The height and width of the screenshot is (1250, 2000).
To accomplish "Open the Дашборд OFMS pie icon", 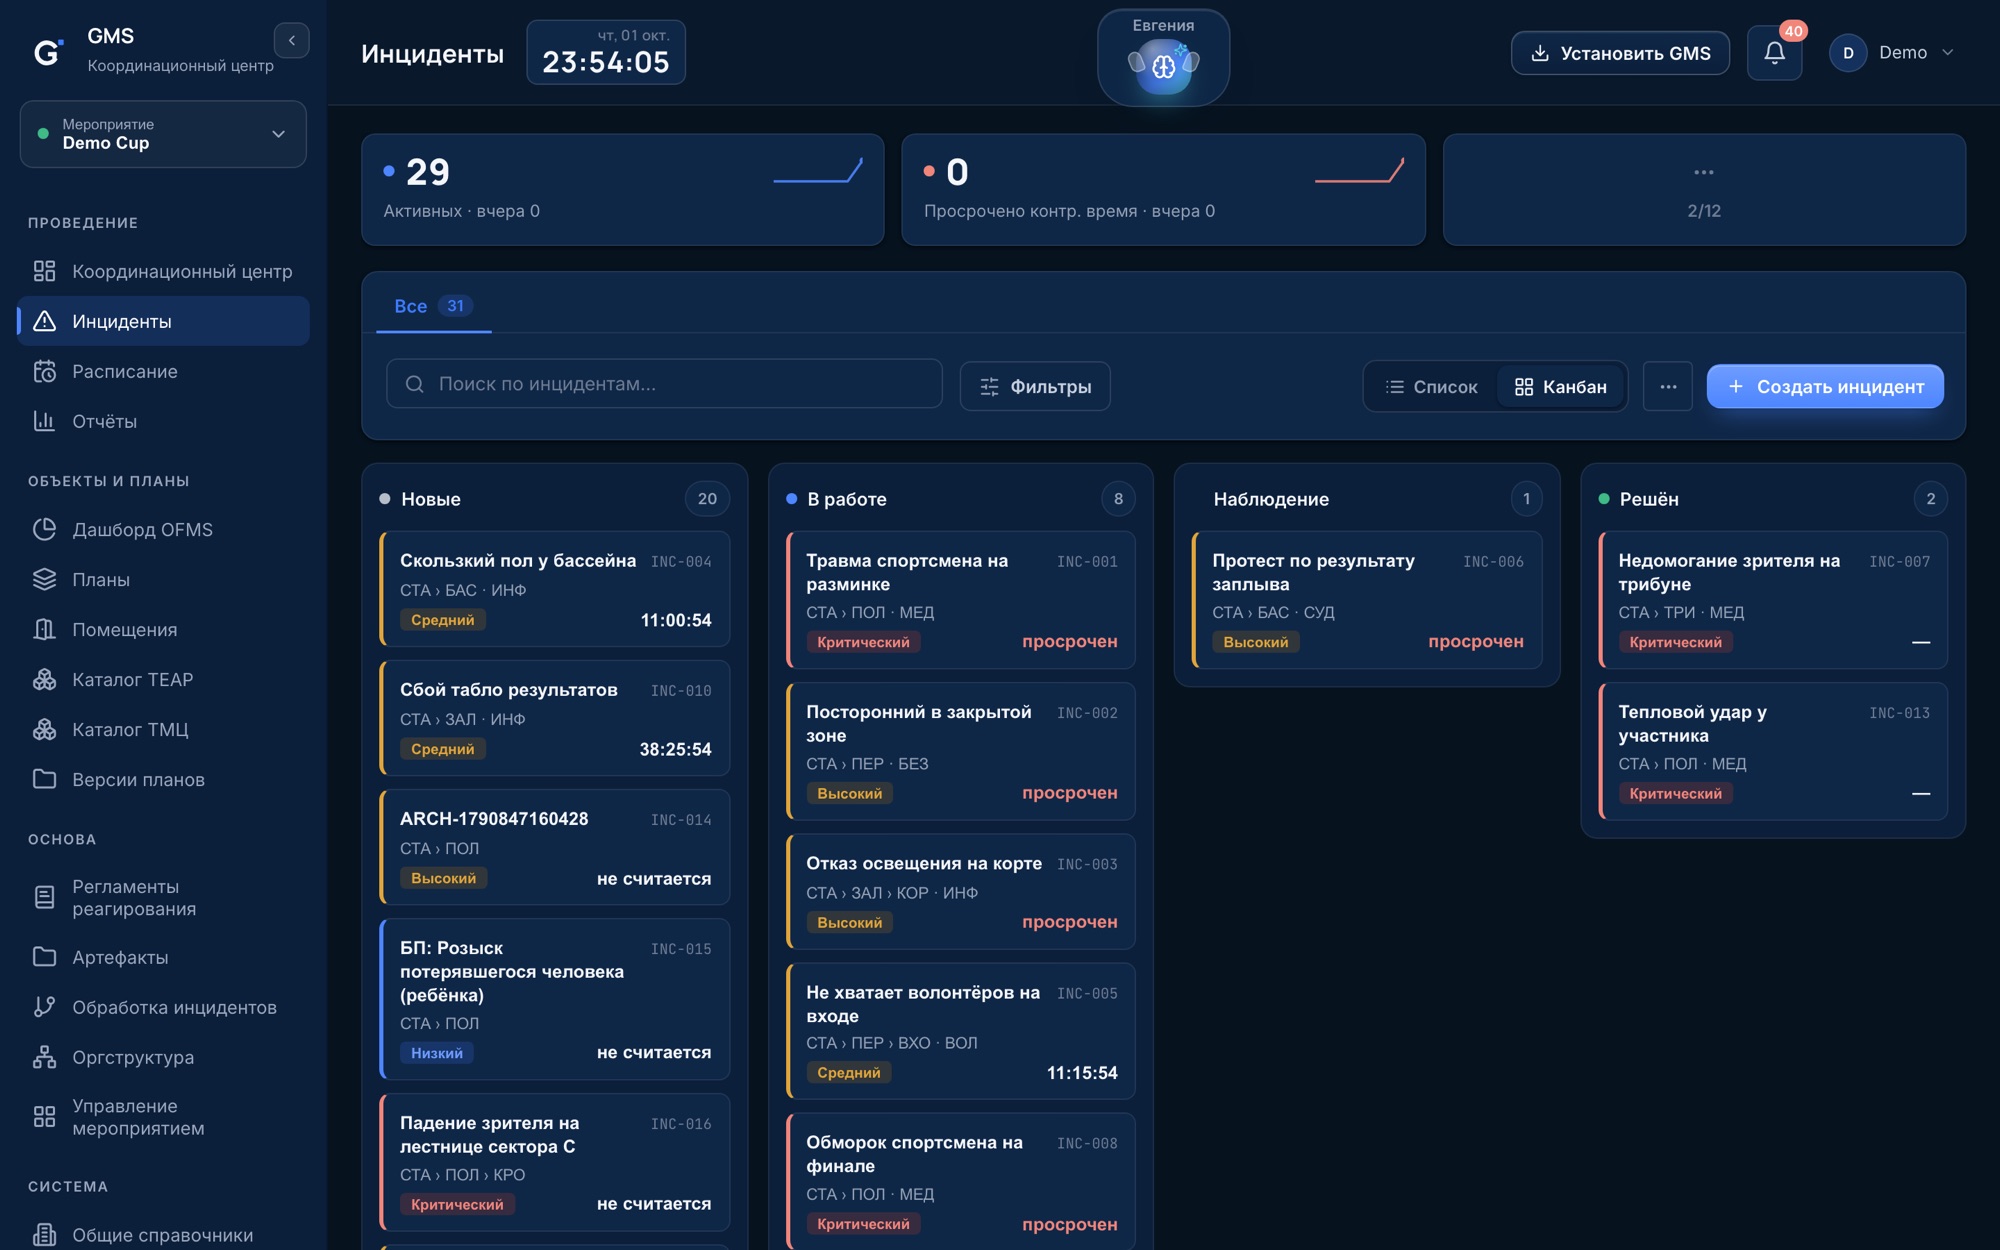I will 44,529.
